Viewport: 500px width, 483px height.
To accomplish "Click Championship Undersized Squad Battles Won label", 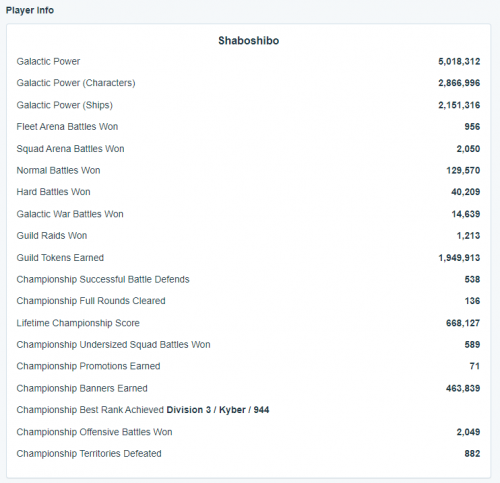I will point(114,345).
